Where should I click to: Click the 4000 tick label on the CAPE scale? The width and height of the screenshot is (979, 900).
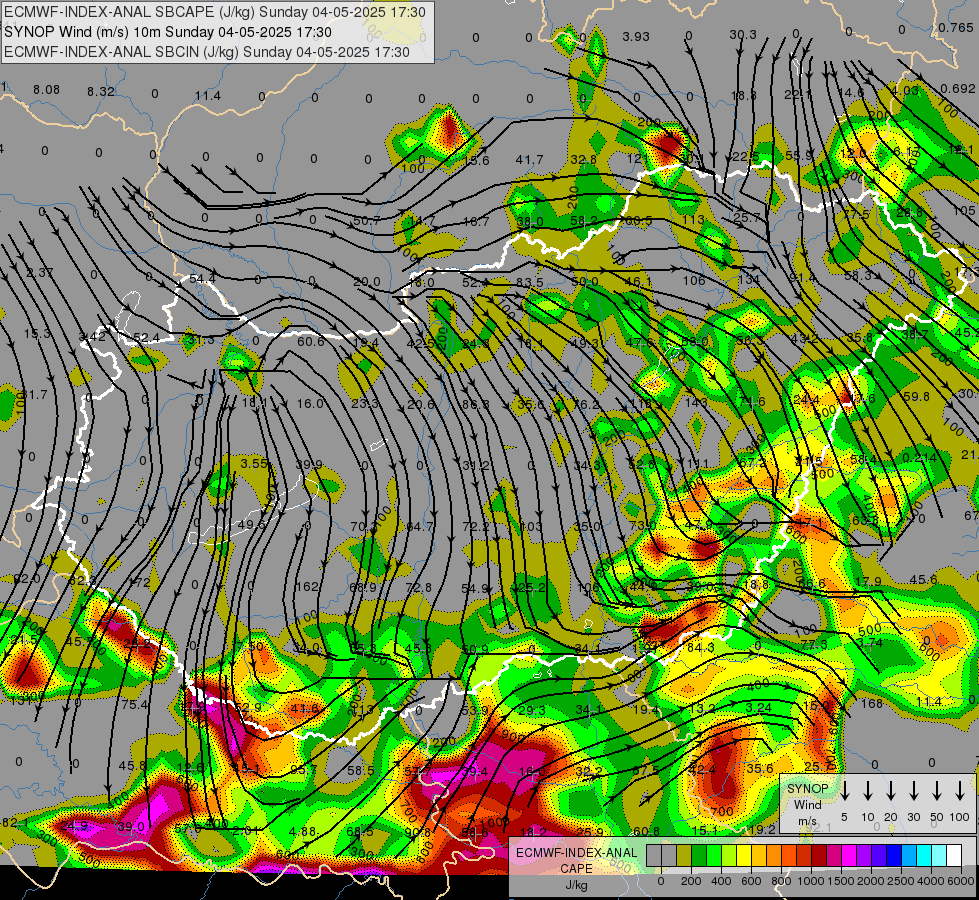pos(931,881)
